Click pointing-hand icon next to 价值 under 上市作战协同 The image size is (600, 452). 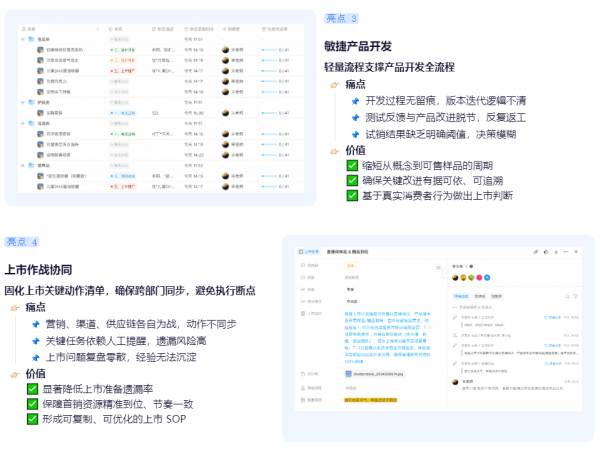click(15, 374)
